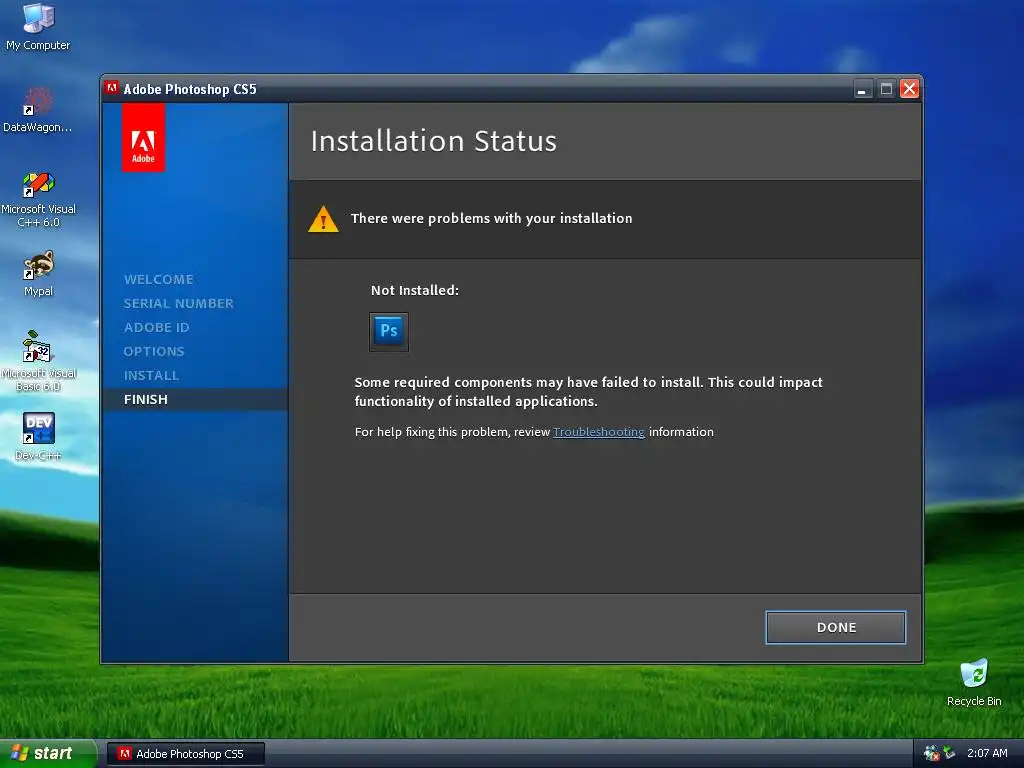Click the yellow warning triangle icon
The image size is (1024, 768).
pyautogui.click(x=323, y=219)
